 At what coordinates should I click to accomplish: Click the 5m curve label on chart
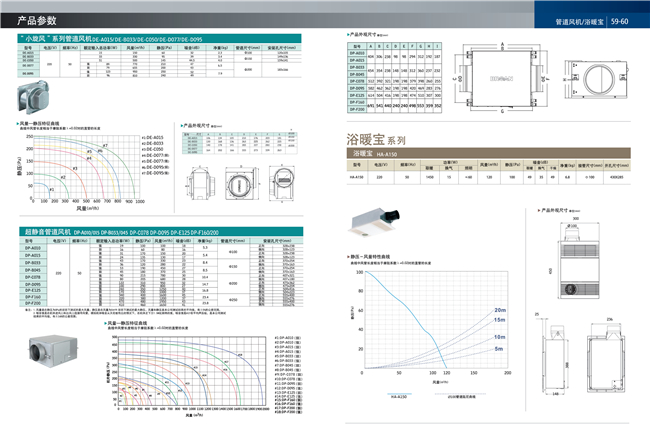500,348
